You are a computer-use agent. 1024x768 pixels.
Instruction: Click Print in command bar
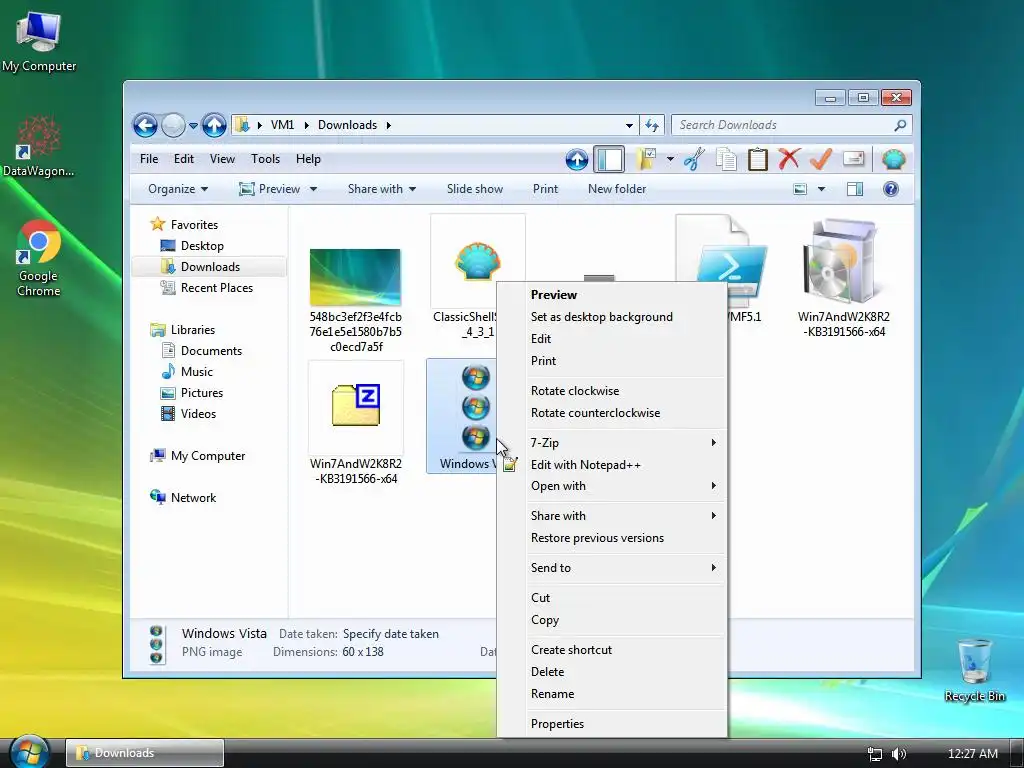pos(545,189)
